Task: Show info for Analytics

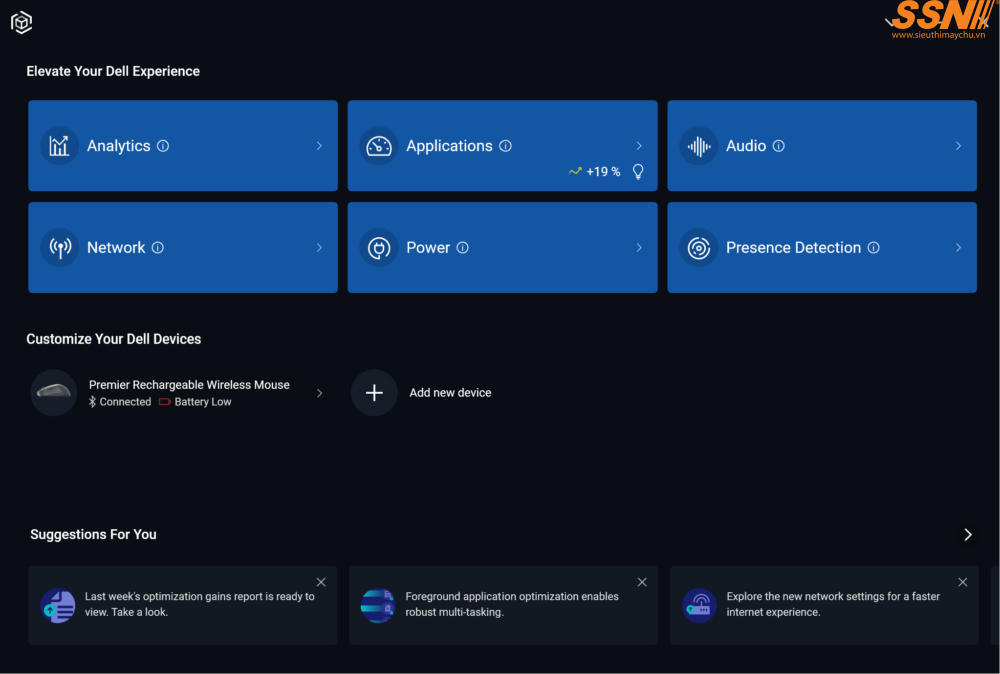Action: coord(163,146)
